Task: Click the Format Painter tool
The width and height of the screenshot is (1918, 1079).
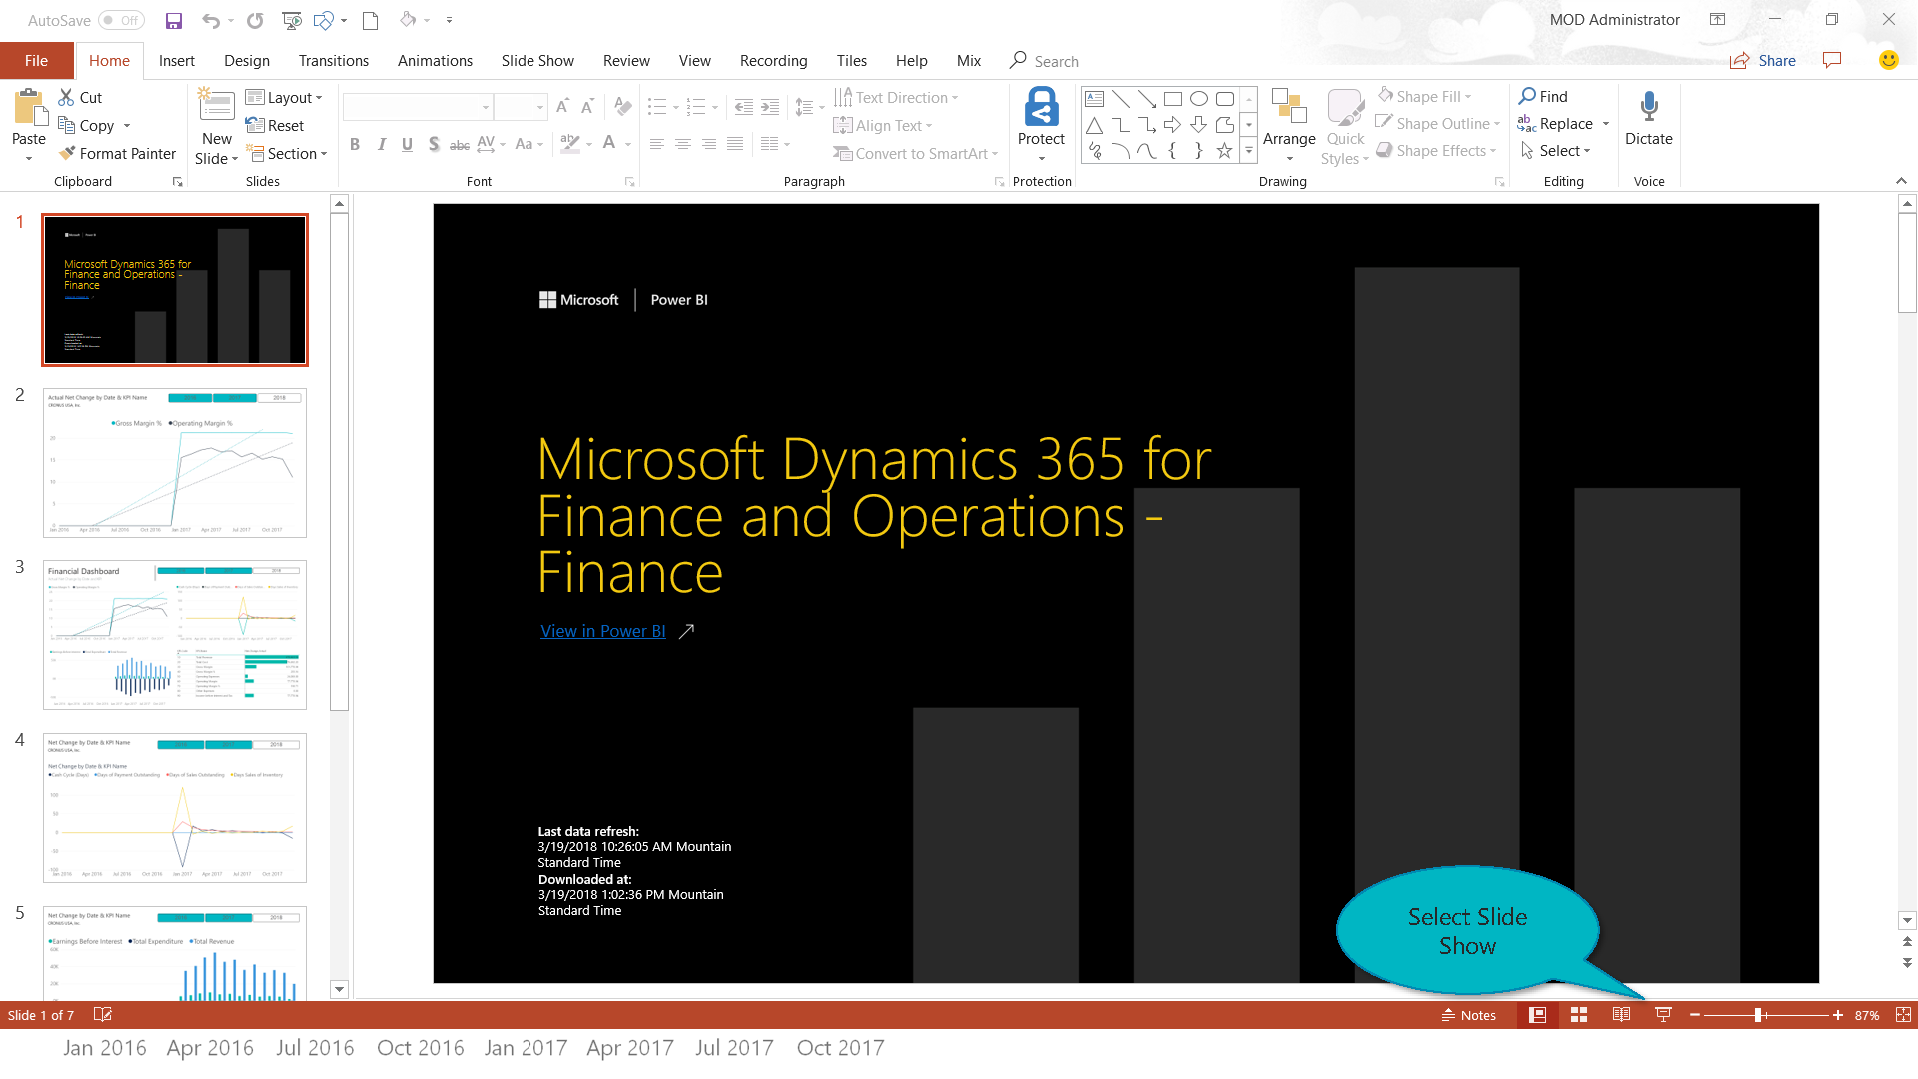Action: coord(117,153)
